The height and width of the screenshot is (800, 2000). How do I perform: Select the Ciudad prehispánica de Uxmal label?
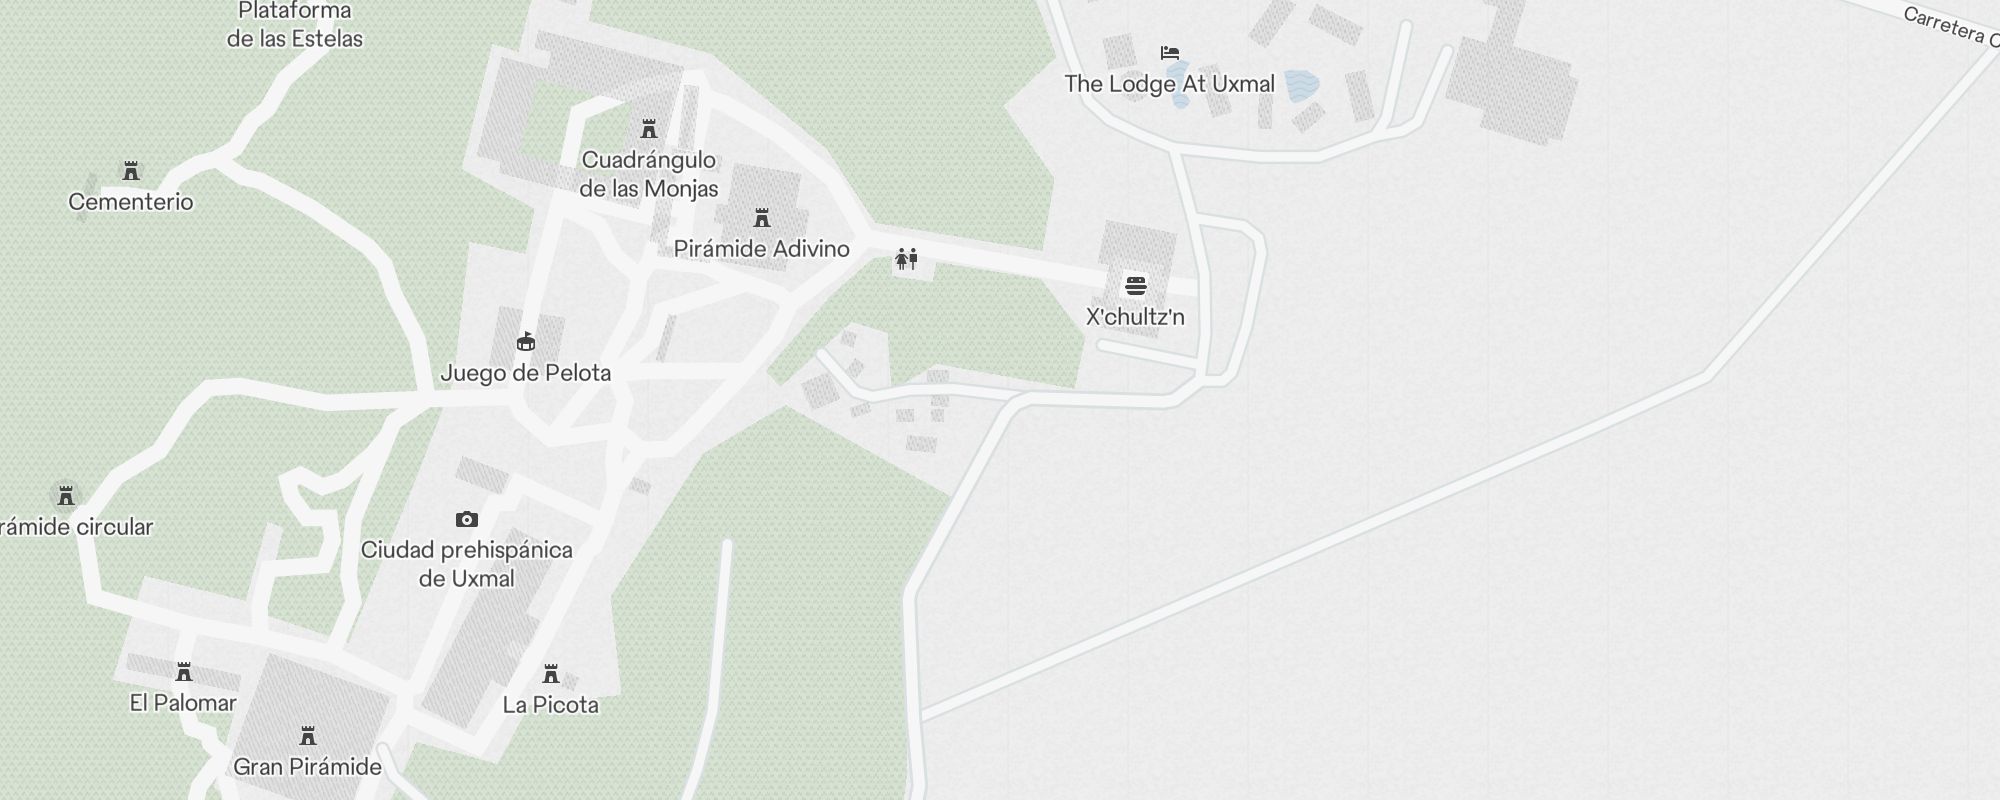pos(467,564)
